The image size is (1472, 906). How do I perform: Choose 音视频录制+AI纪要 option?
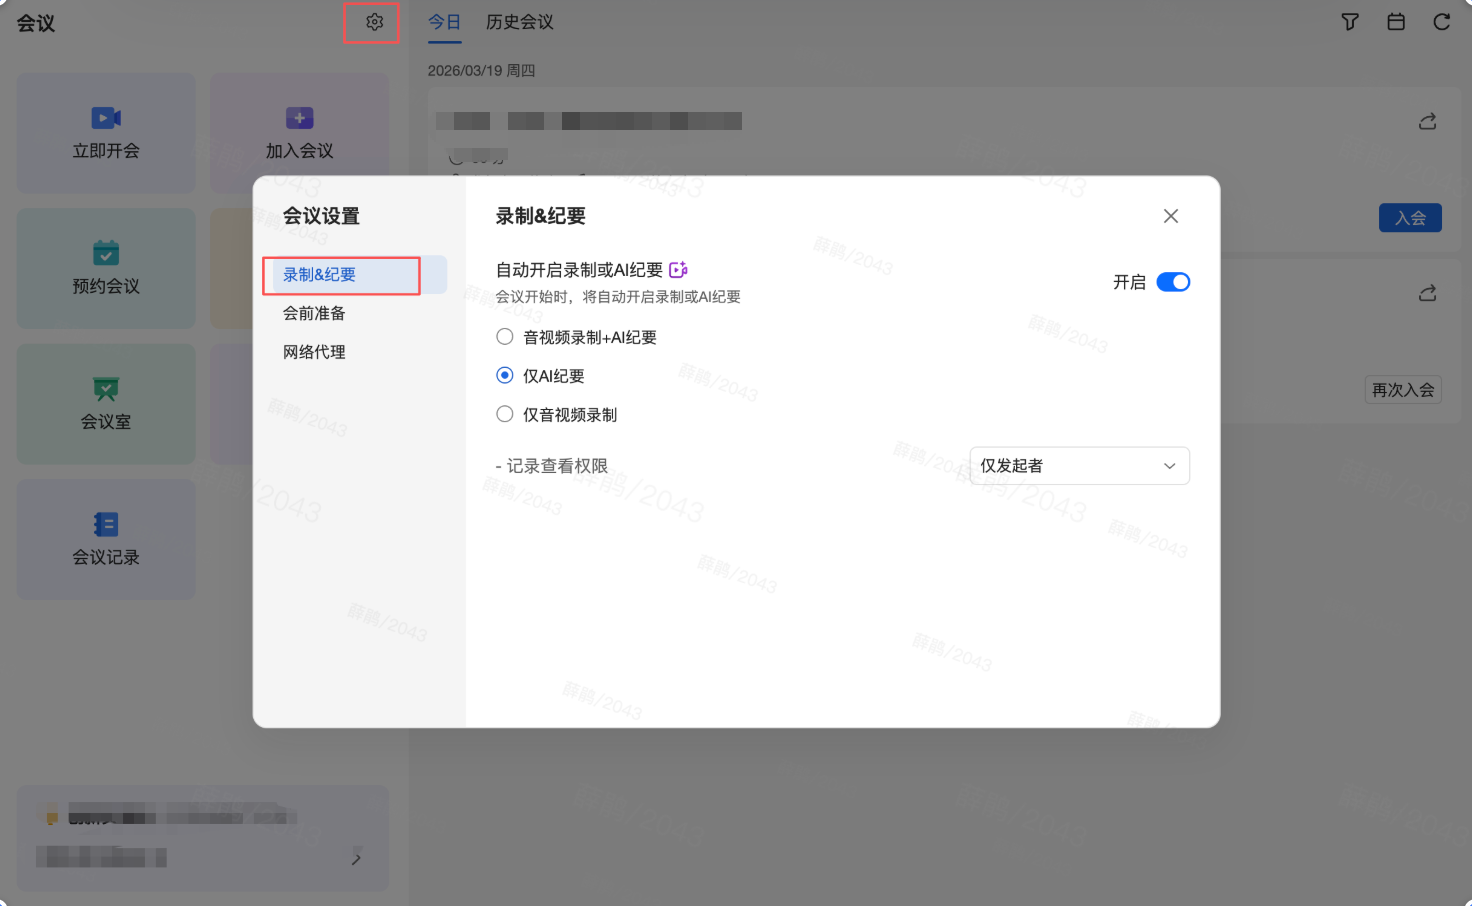[x=505, y=337]
